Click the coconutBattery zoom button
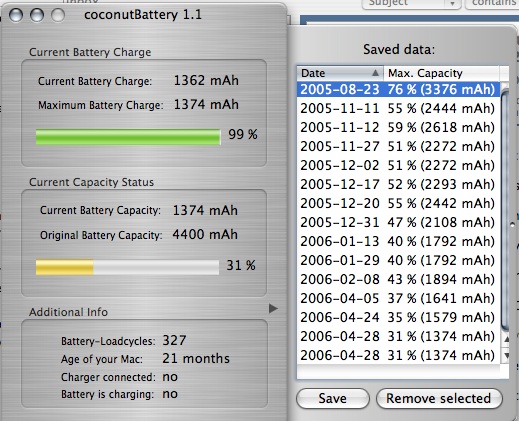Image resolution: width=519 pixels, height=421 pixels. click(x=58, y=15)
